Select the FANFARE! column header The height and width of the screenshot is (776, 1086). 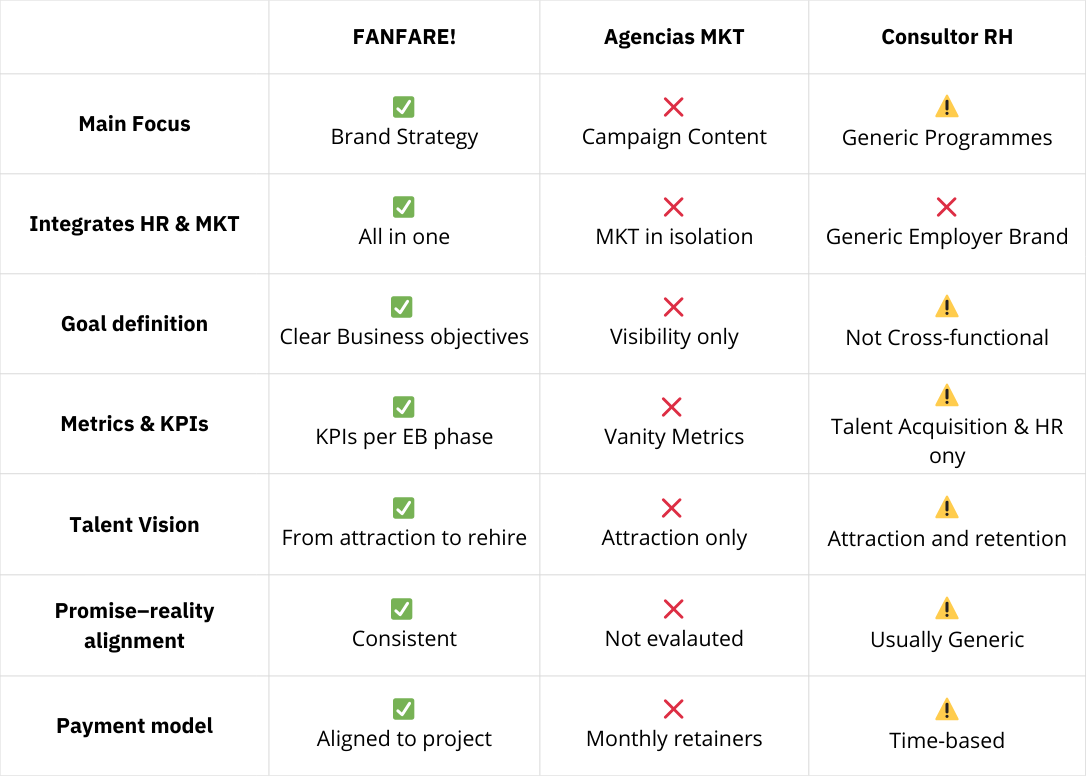point(404,37)
